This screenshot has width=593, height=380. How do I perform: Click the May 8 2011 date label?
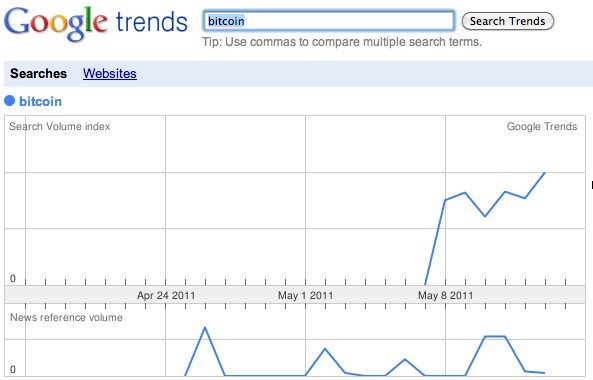coord(446,295)
